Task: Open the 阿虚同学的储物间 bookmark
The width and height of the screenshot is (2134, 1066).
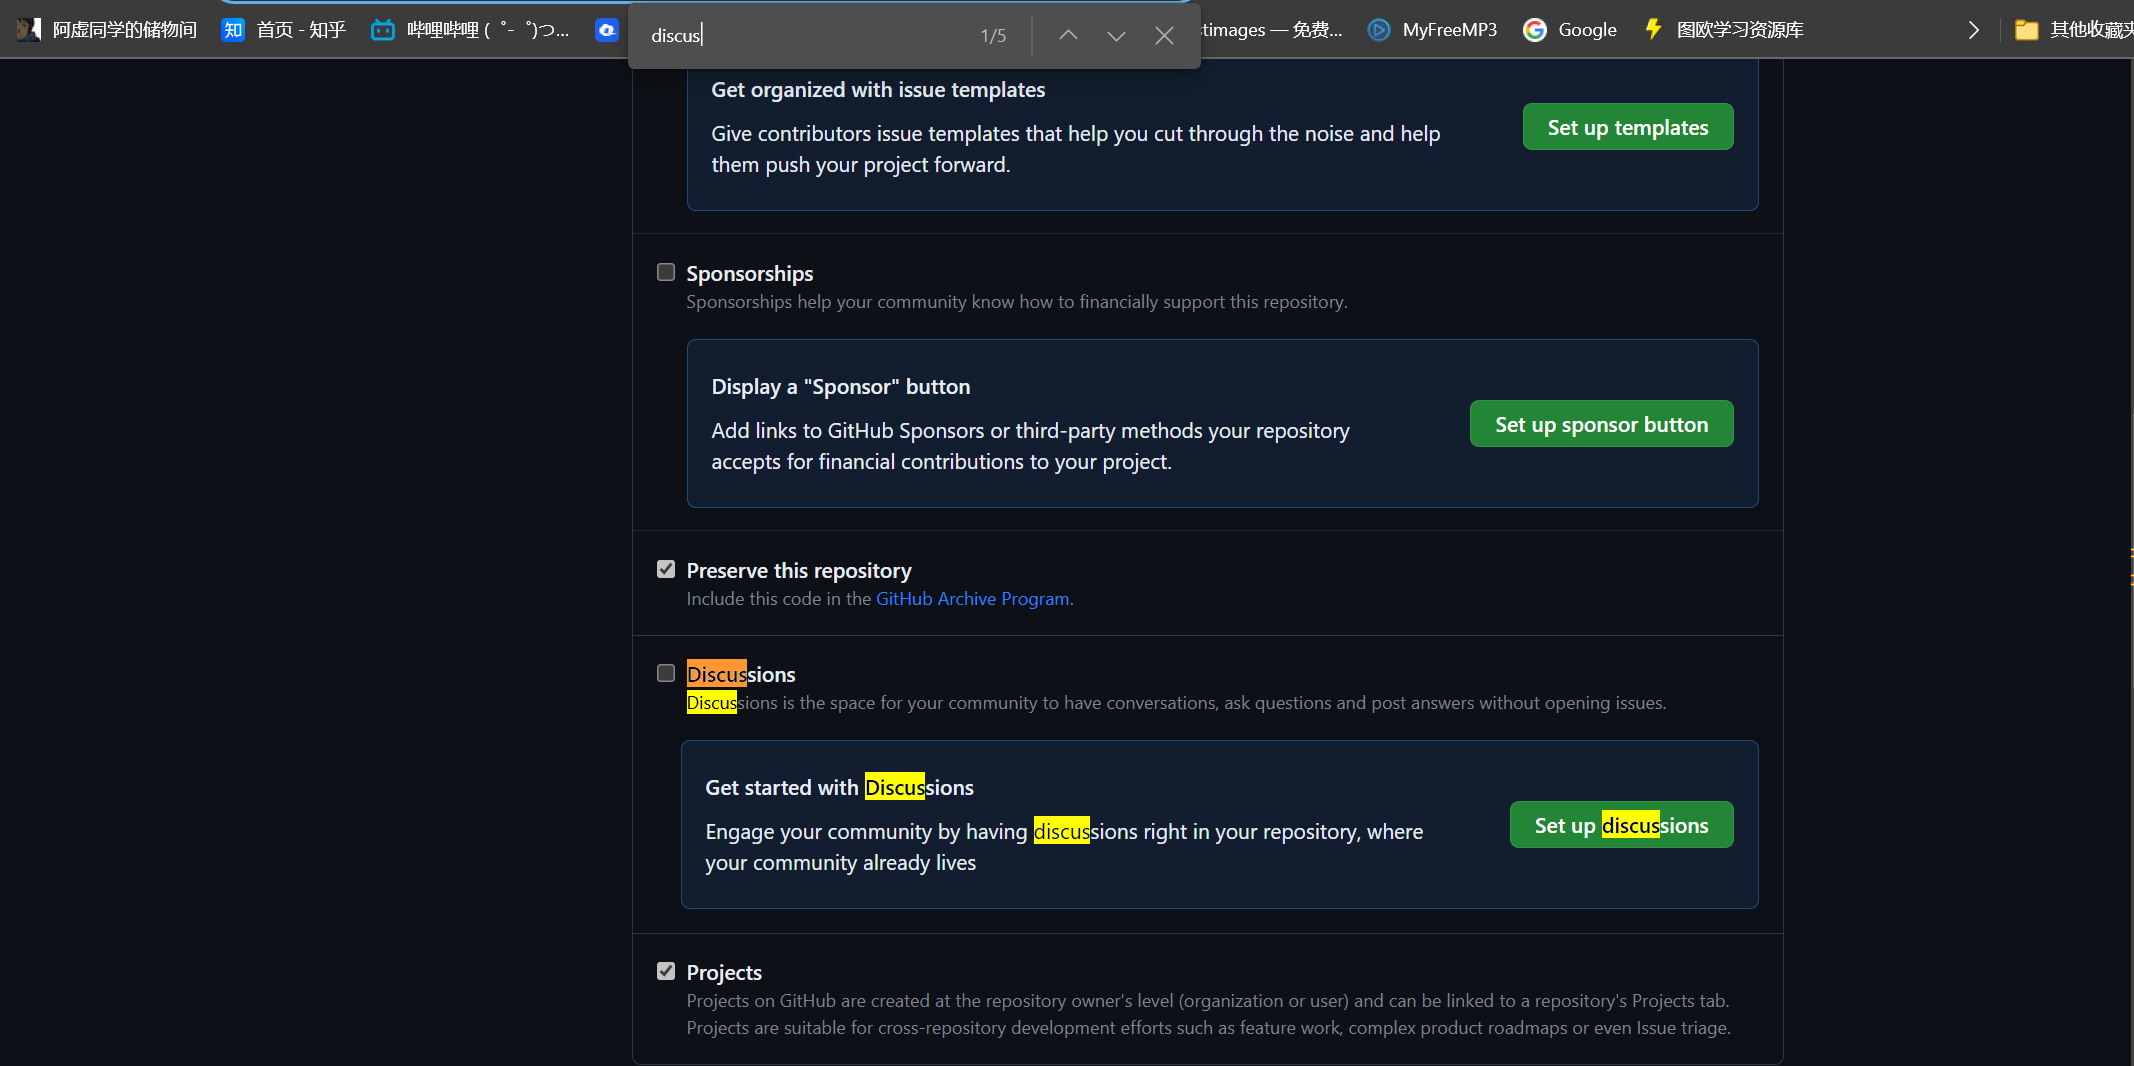Action: pyautogui.click(x=107, y=30)
